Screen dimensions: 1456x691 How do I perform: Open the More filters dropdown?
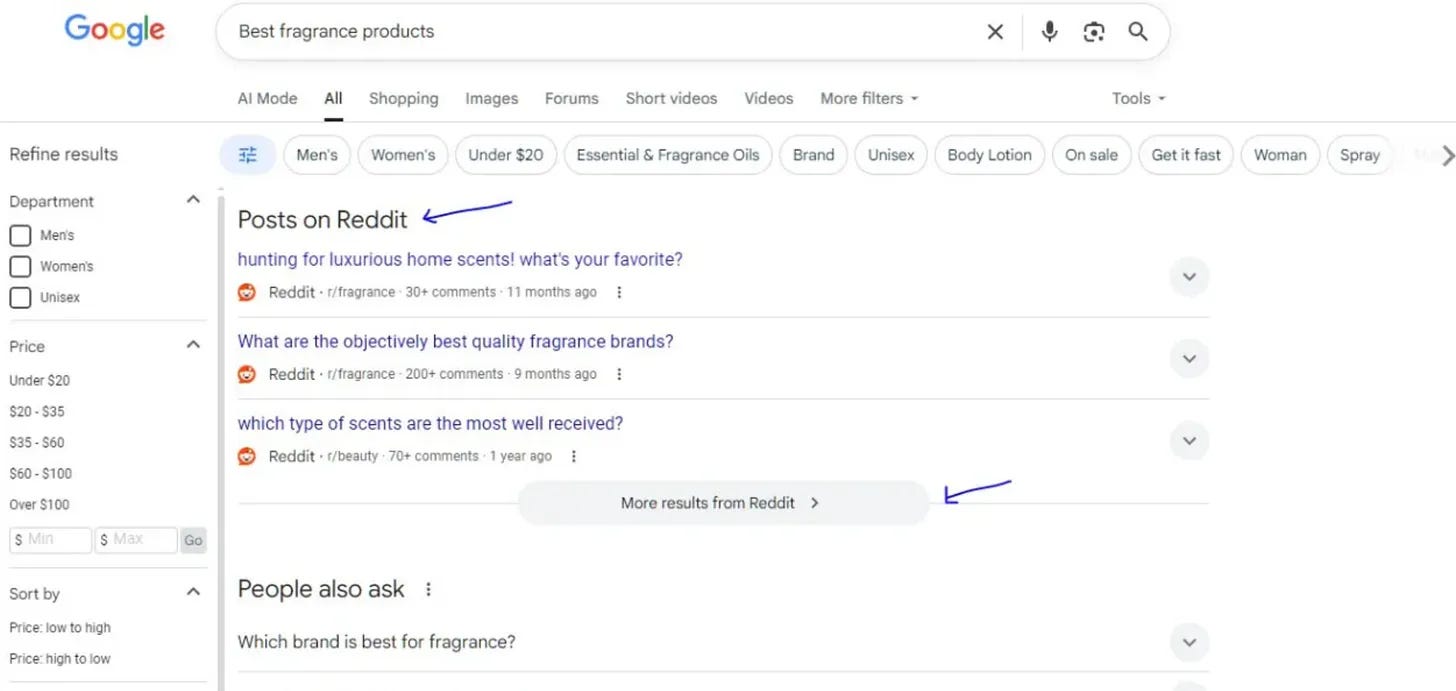[869, 98]
